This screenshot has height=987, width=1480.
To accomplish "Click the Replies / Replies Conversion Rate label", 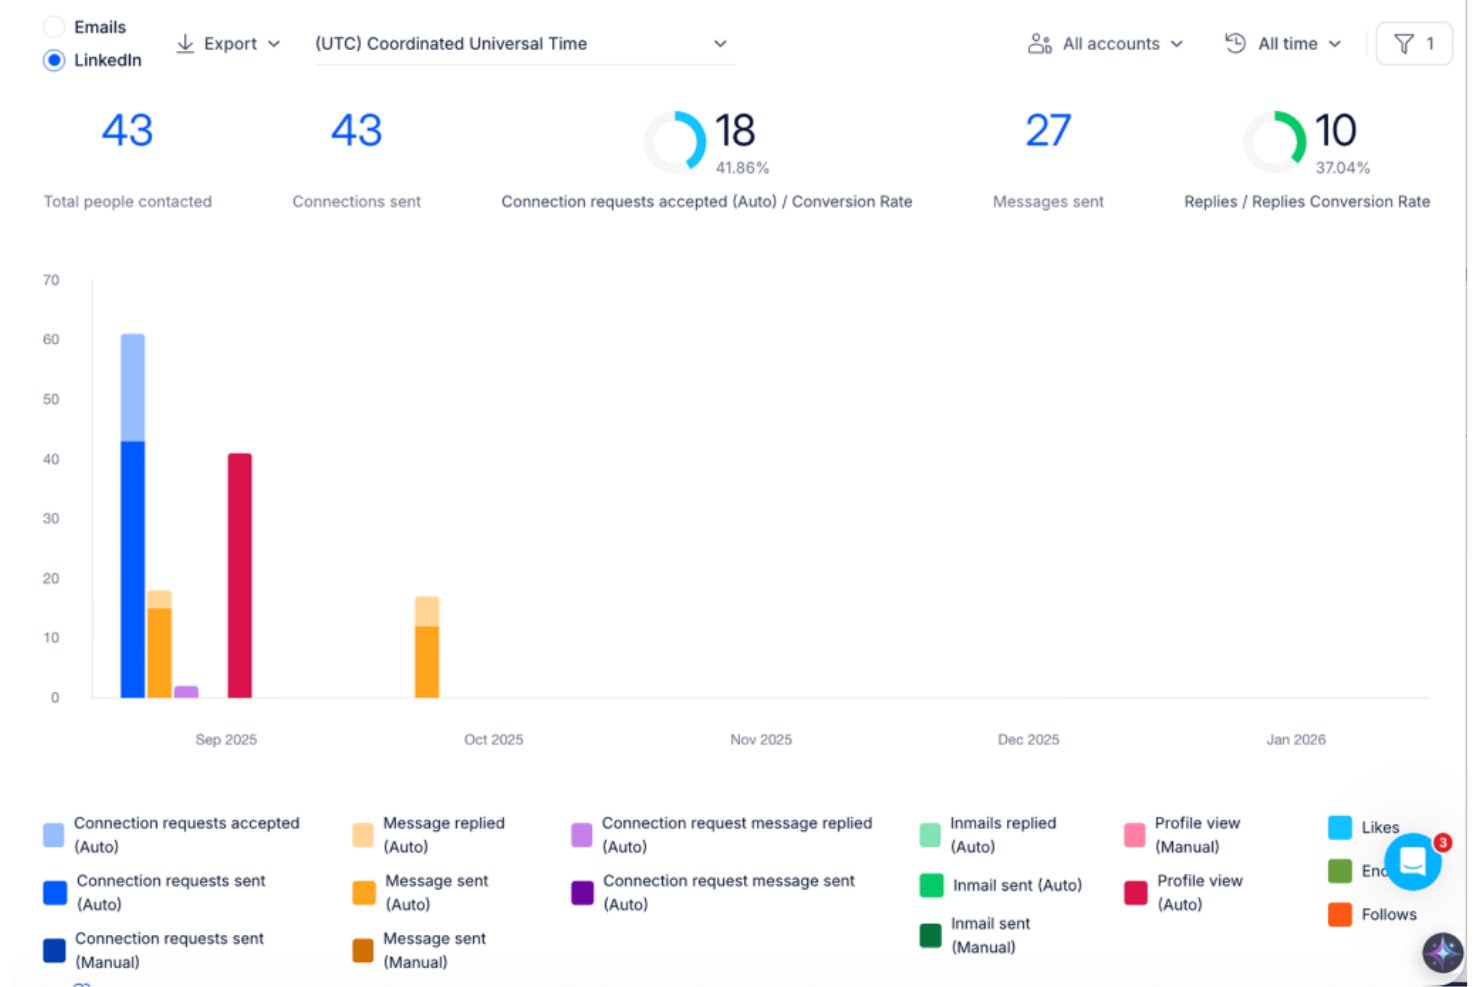I will [1307, 201].
